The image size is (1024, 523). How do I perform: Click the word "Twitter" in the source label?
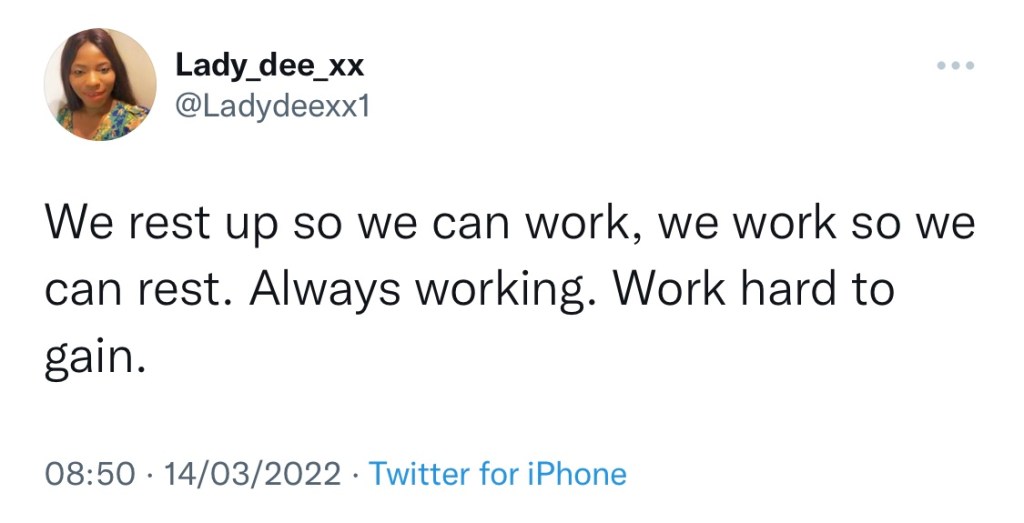(419, 473)
